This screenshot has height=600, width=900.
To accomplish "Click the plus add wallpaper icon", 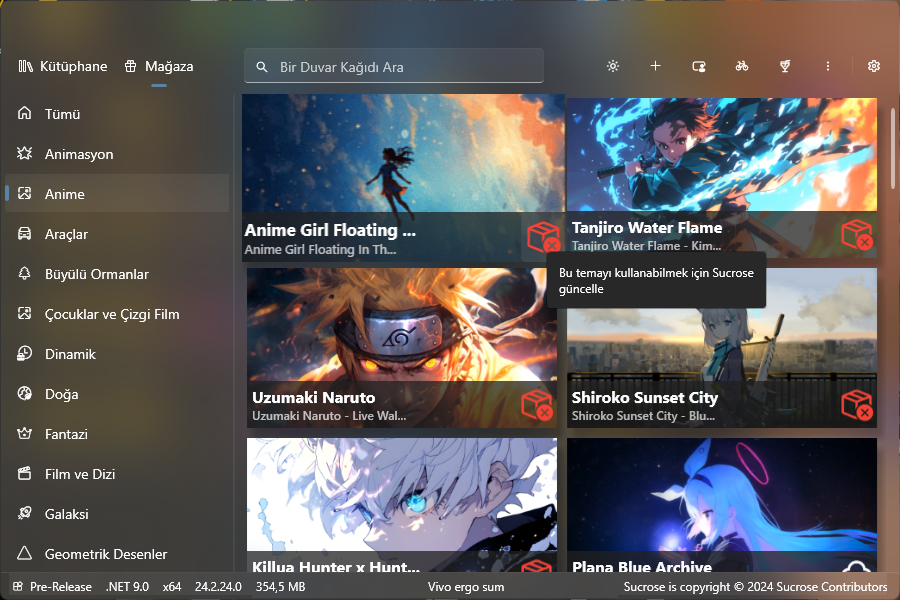I will [x=655, y=66].
